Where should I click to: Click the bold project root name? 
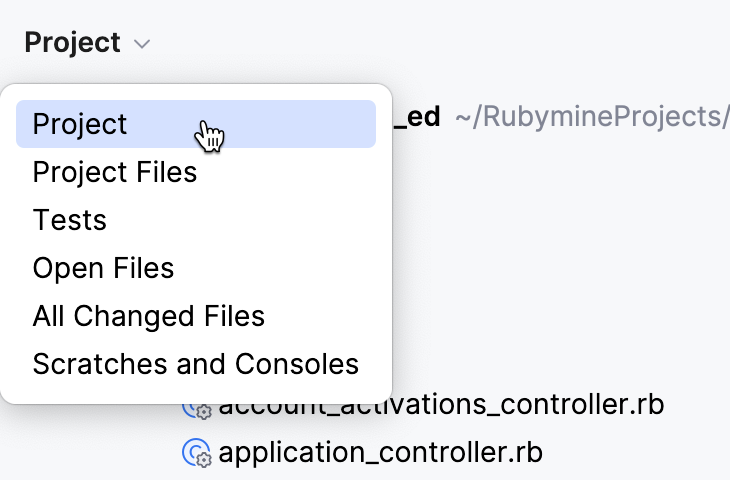(418, 117)
